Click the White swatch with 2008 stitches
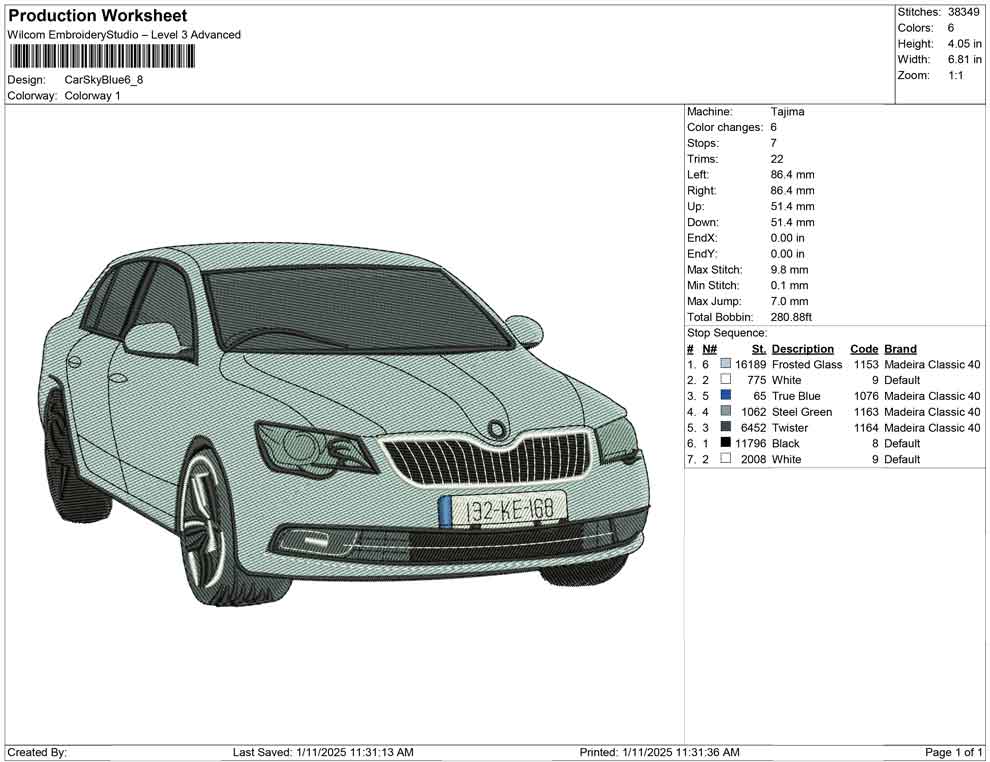The width and height of the screenshot is (990, 762). click(726, 459)
